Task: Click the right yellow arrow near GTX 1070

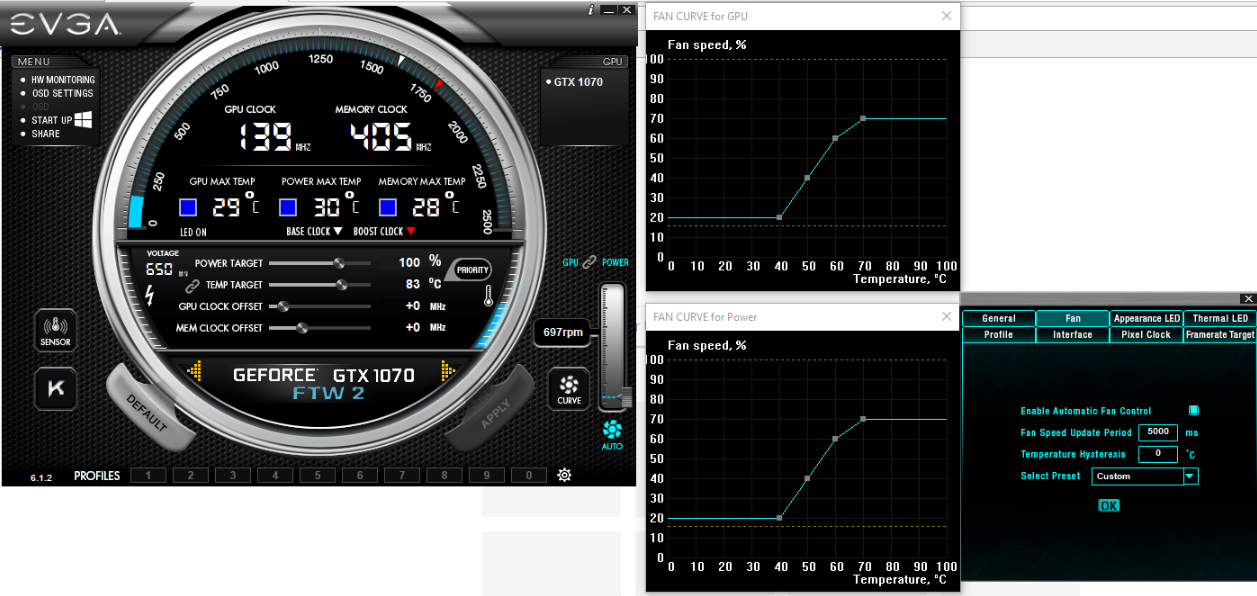Action: (x=448, y=372)
